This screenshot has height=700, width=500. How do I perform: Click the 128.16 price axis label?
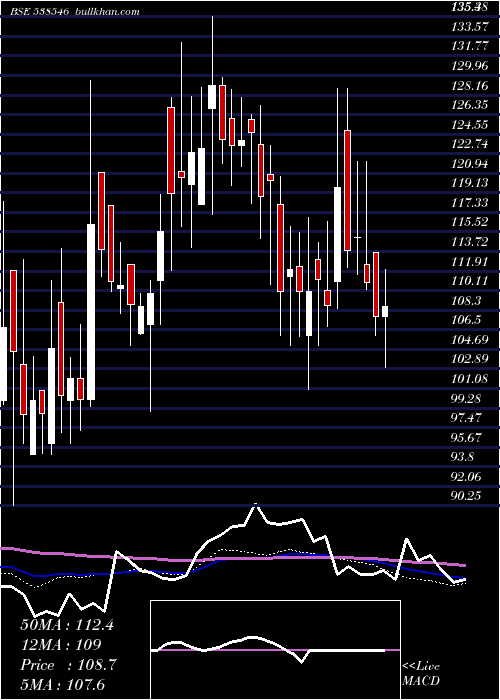pos(469,85)
